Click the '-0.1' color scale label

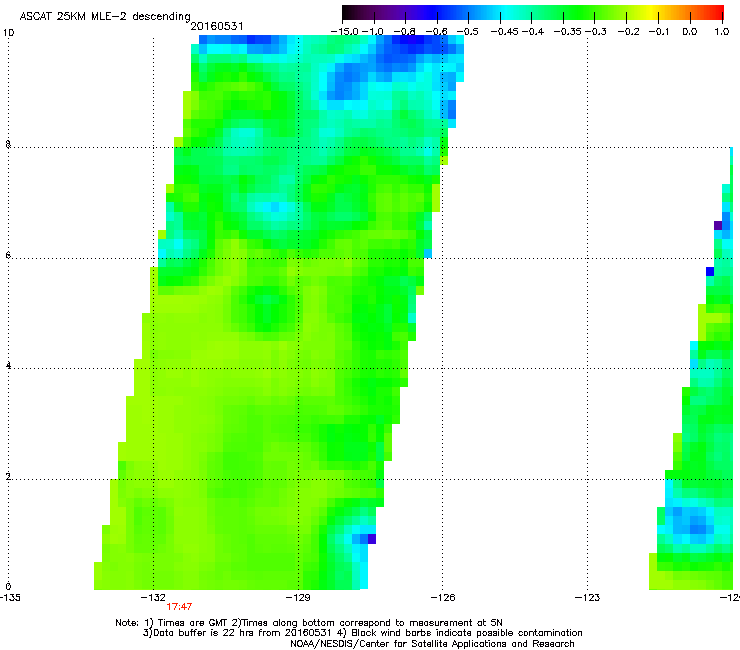click(x=659, y=32)
